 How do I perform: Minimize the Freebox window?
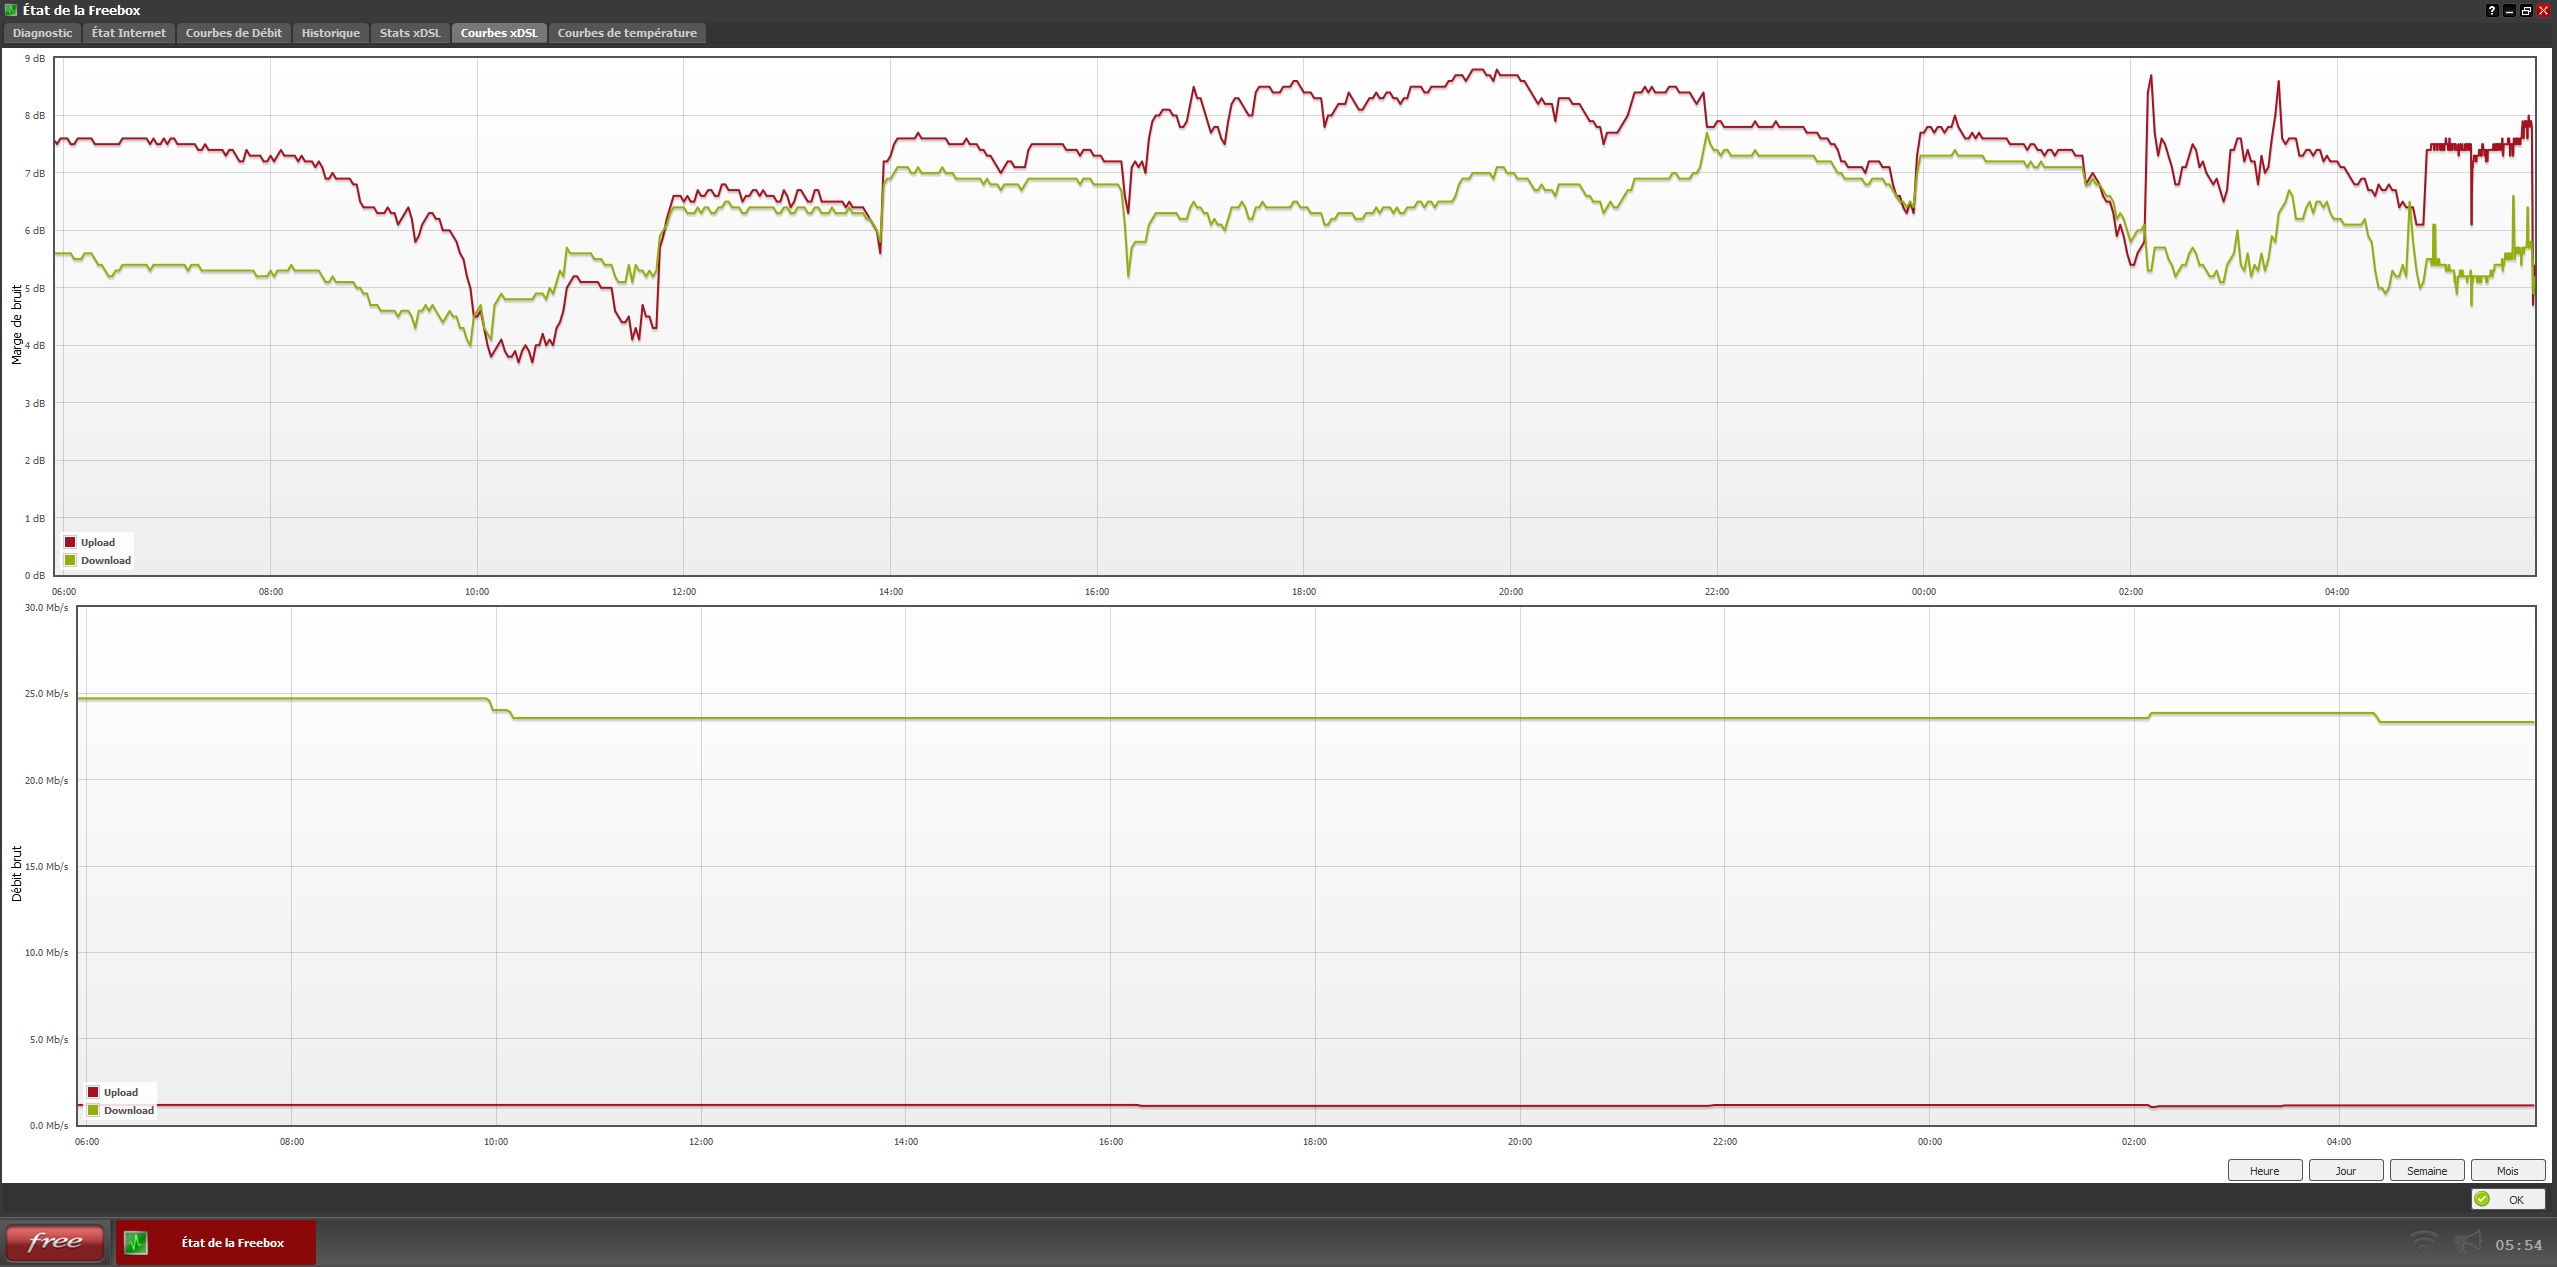click(x=2509, y=10)
